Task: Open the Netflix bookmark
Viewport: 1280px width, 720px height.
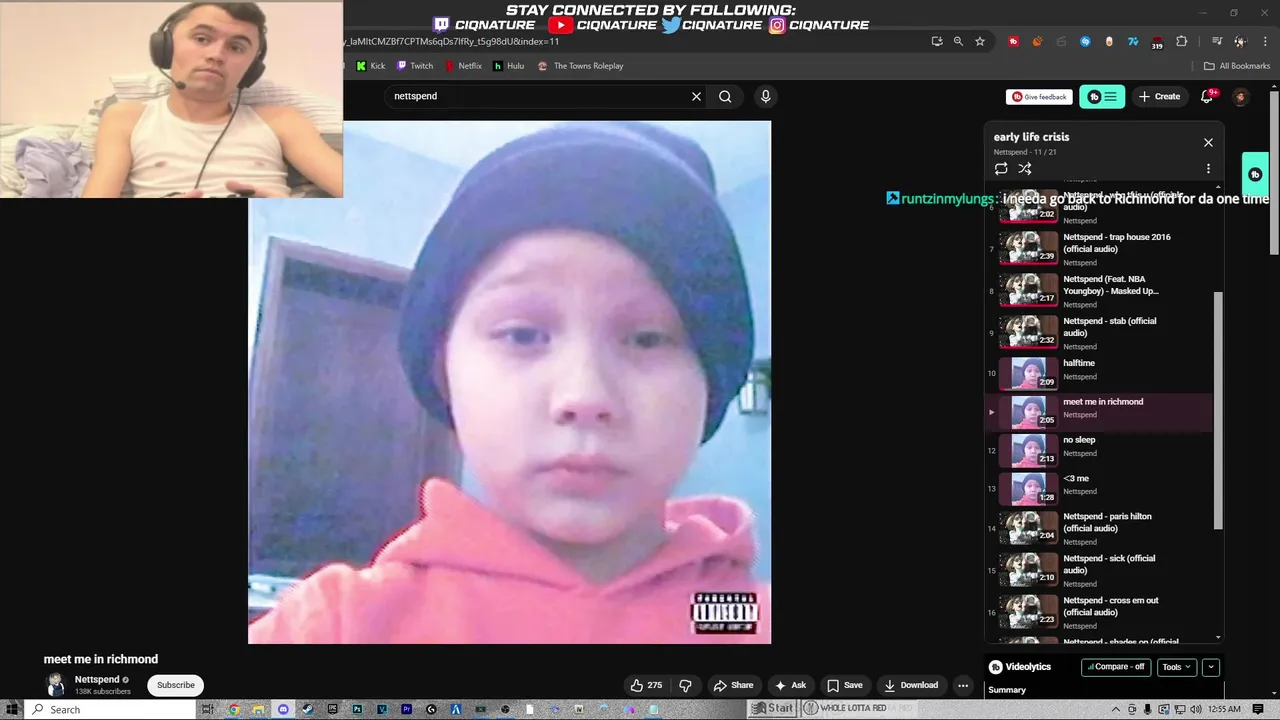Action: coord(464,66)
